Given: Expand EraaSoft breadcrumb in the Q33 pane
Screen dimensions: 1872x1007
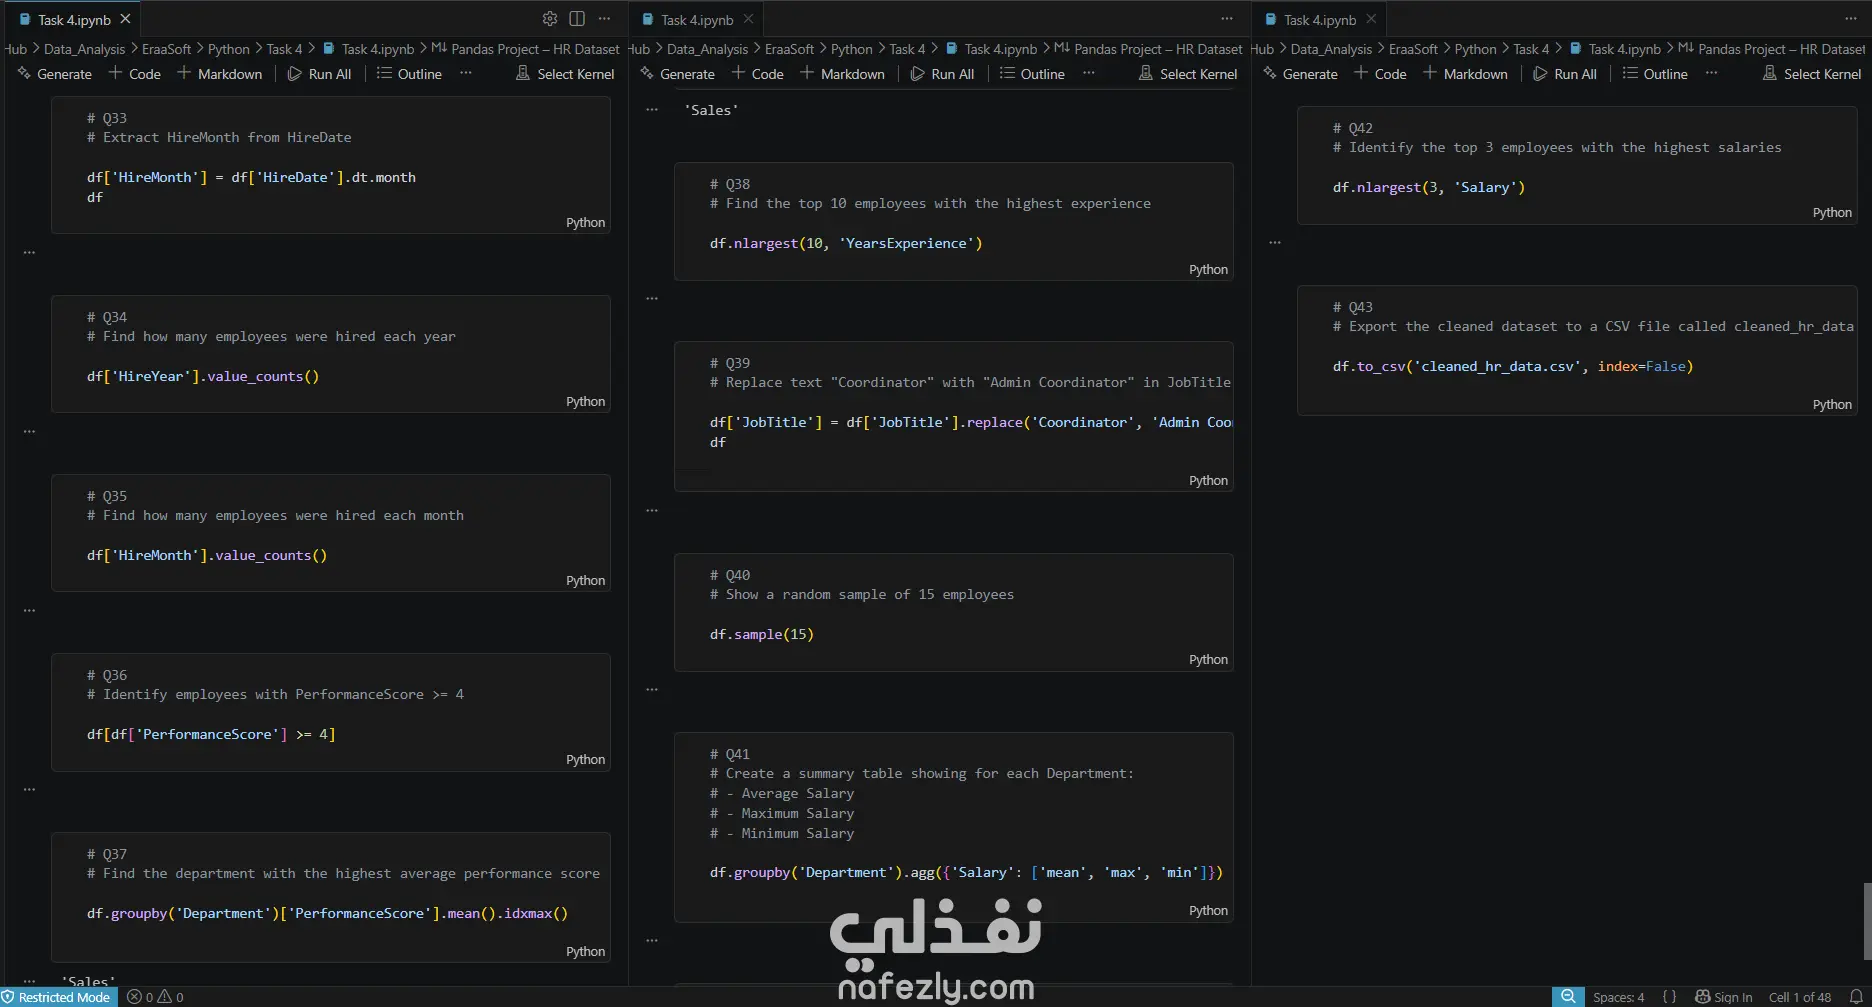Looking at the screenshot, I should tap(166, 49).
